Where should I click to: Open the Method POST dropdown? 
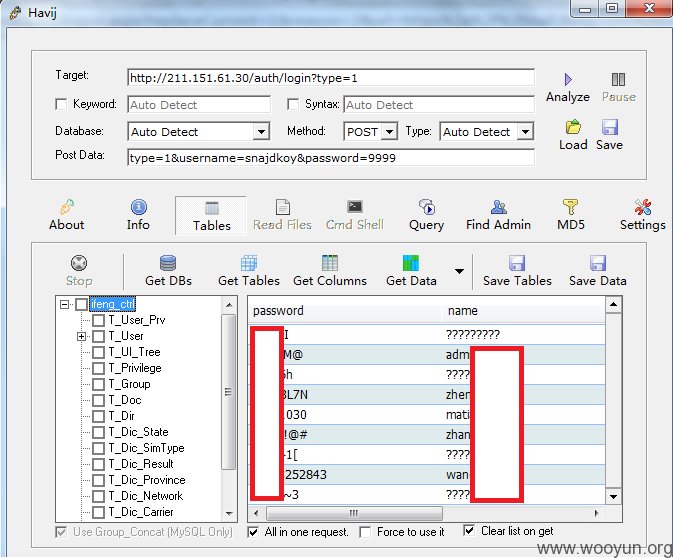pos(389,131)
